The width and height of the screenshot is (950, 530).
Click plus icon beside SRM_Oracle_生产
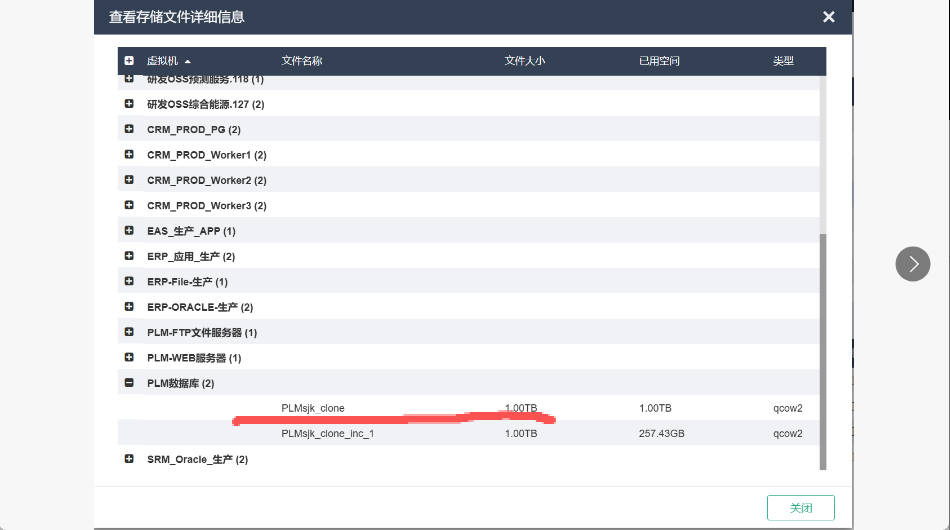pyautogui.click(x=129, y=459)
